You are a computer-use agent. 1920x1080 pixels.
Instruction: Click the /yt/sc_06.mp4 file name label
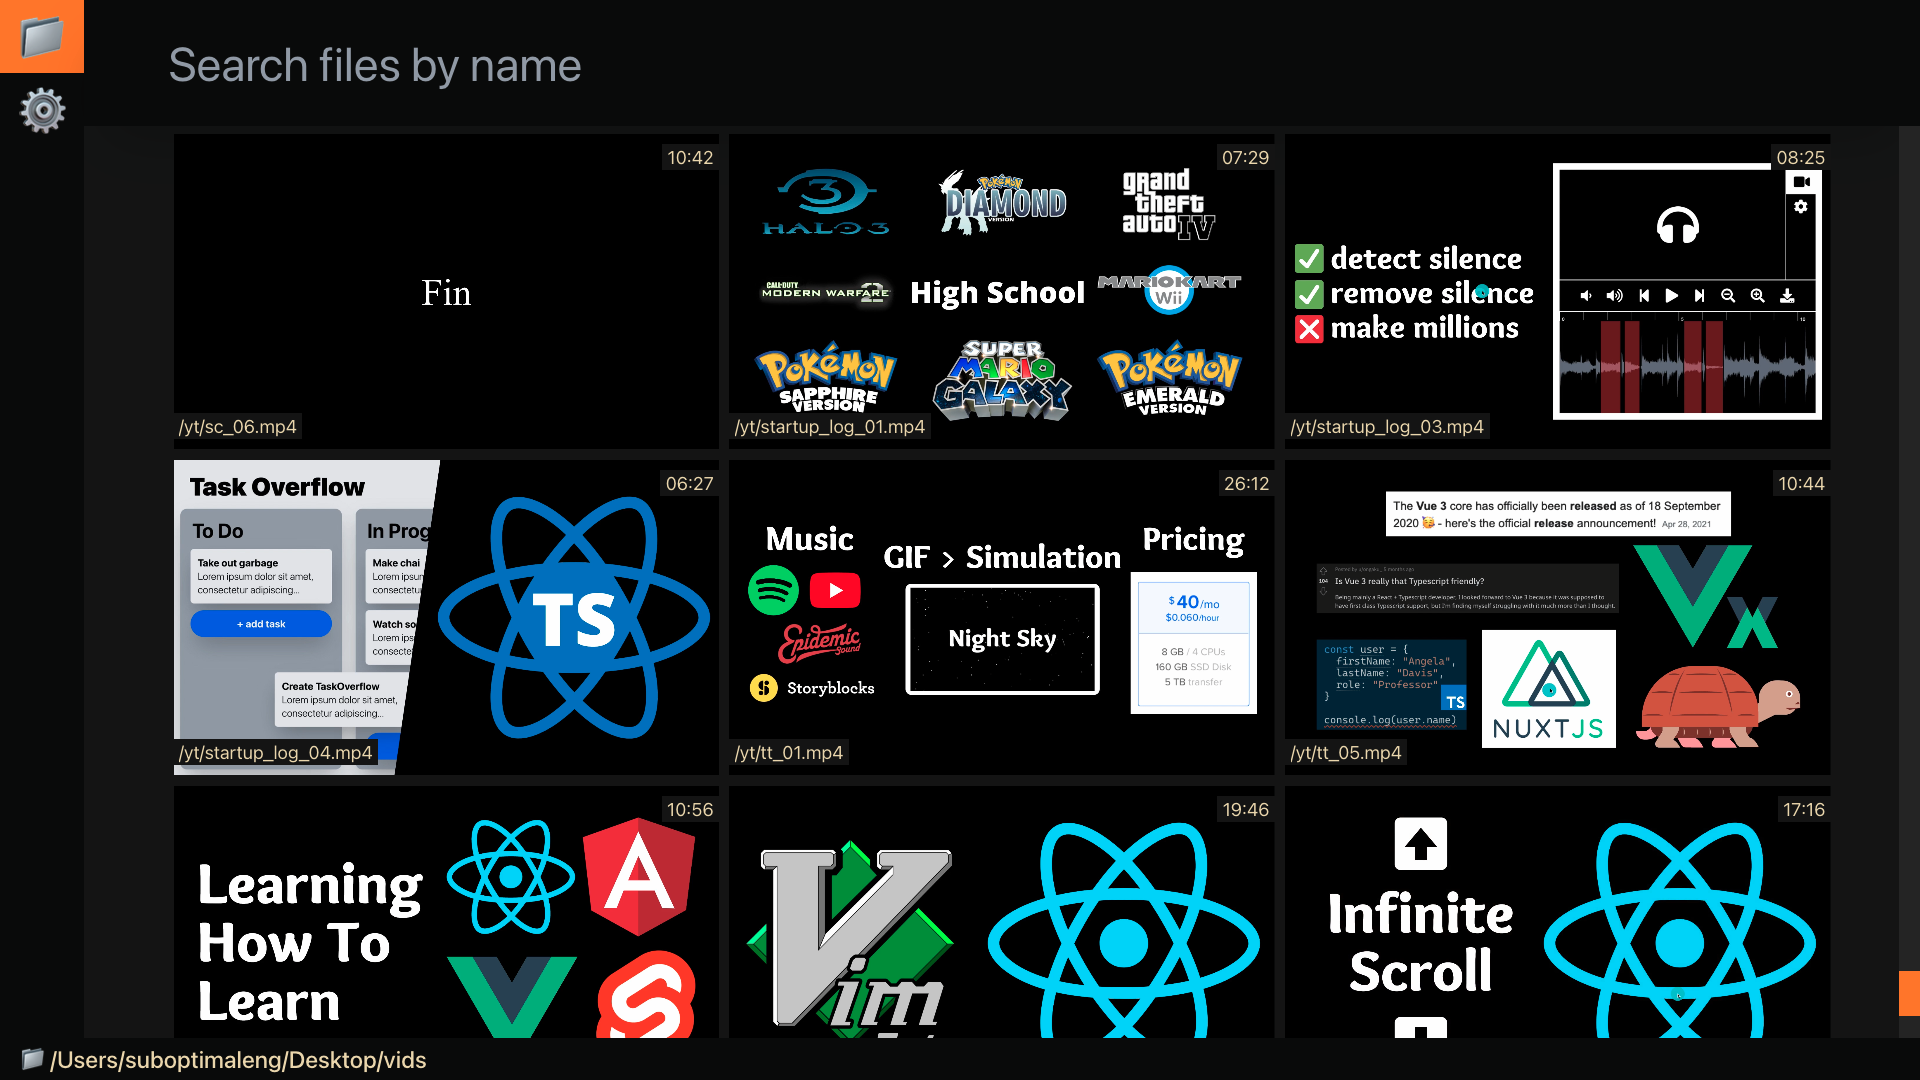pyautogui.click(x=238, y=427)
